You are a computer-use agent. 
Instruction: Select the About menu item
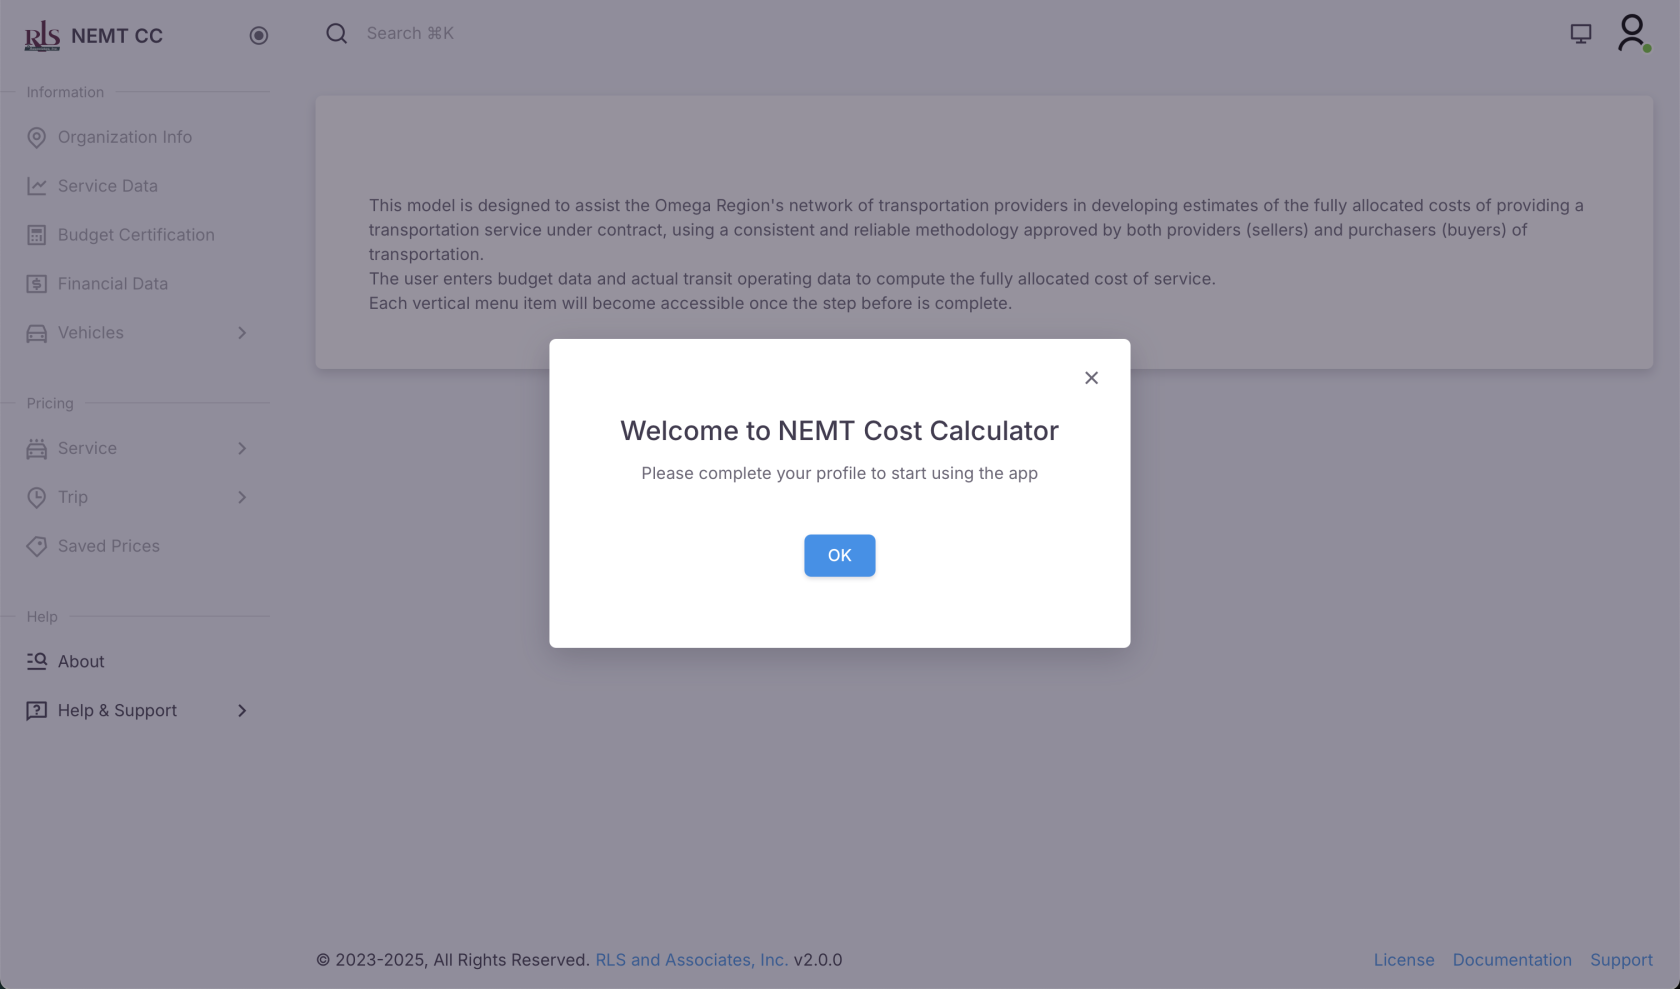pos(80,661)
